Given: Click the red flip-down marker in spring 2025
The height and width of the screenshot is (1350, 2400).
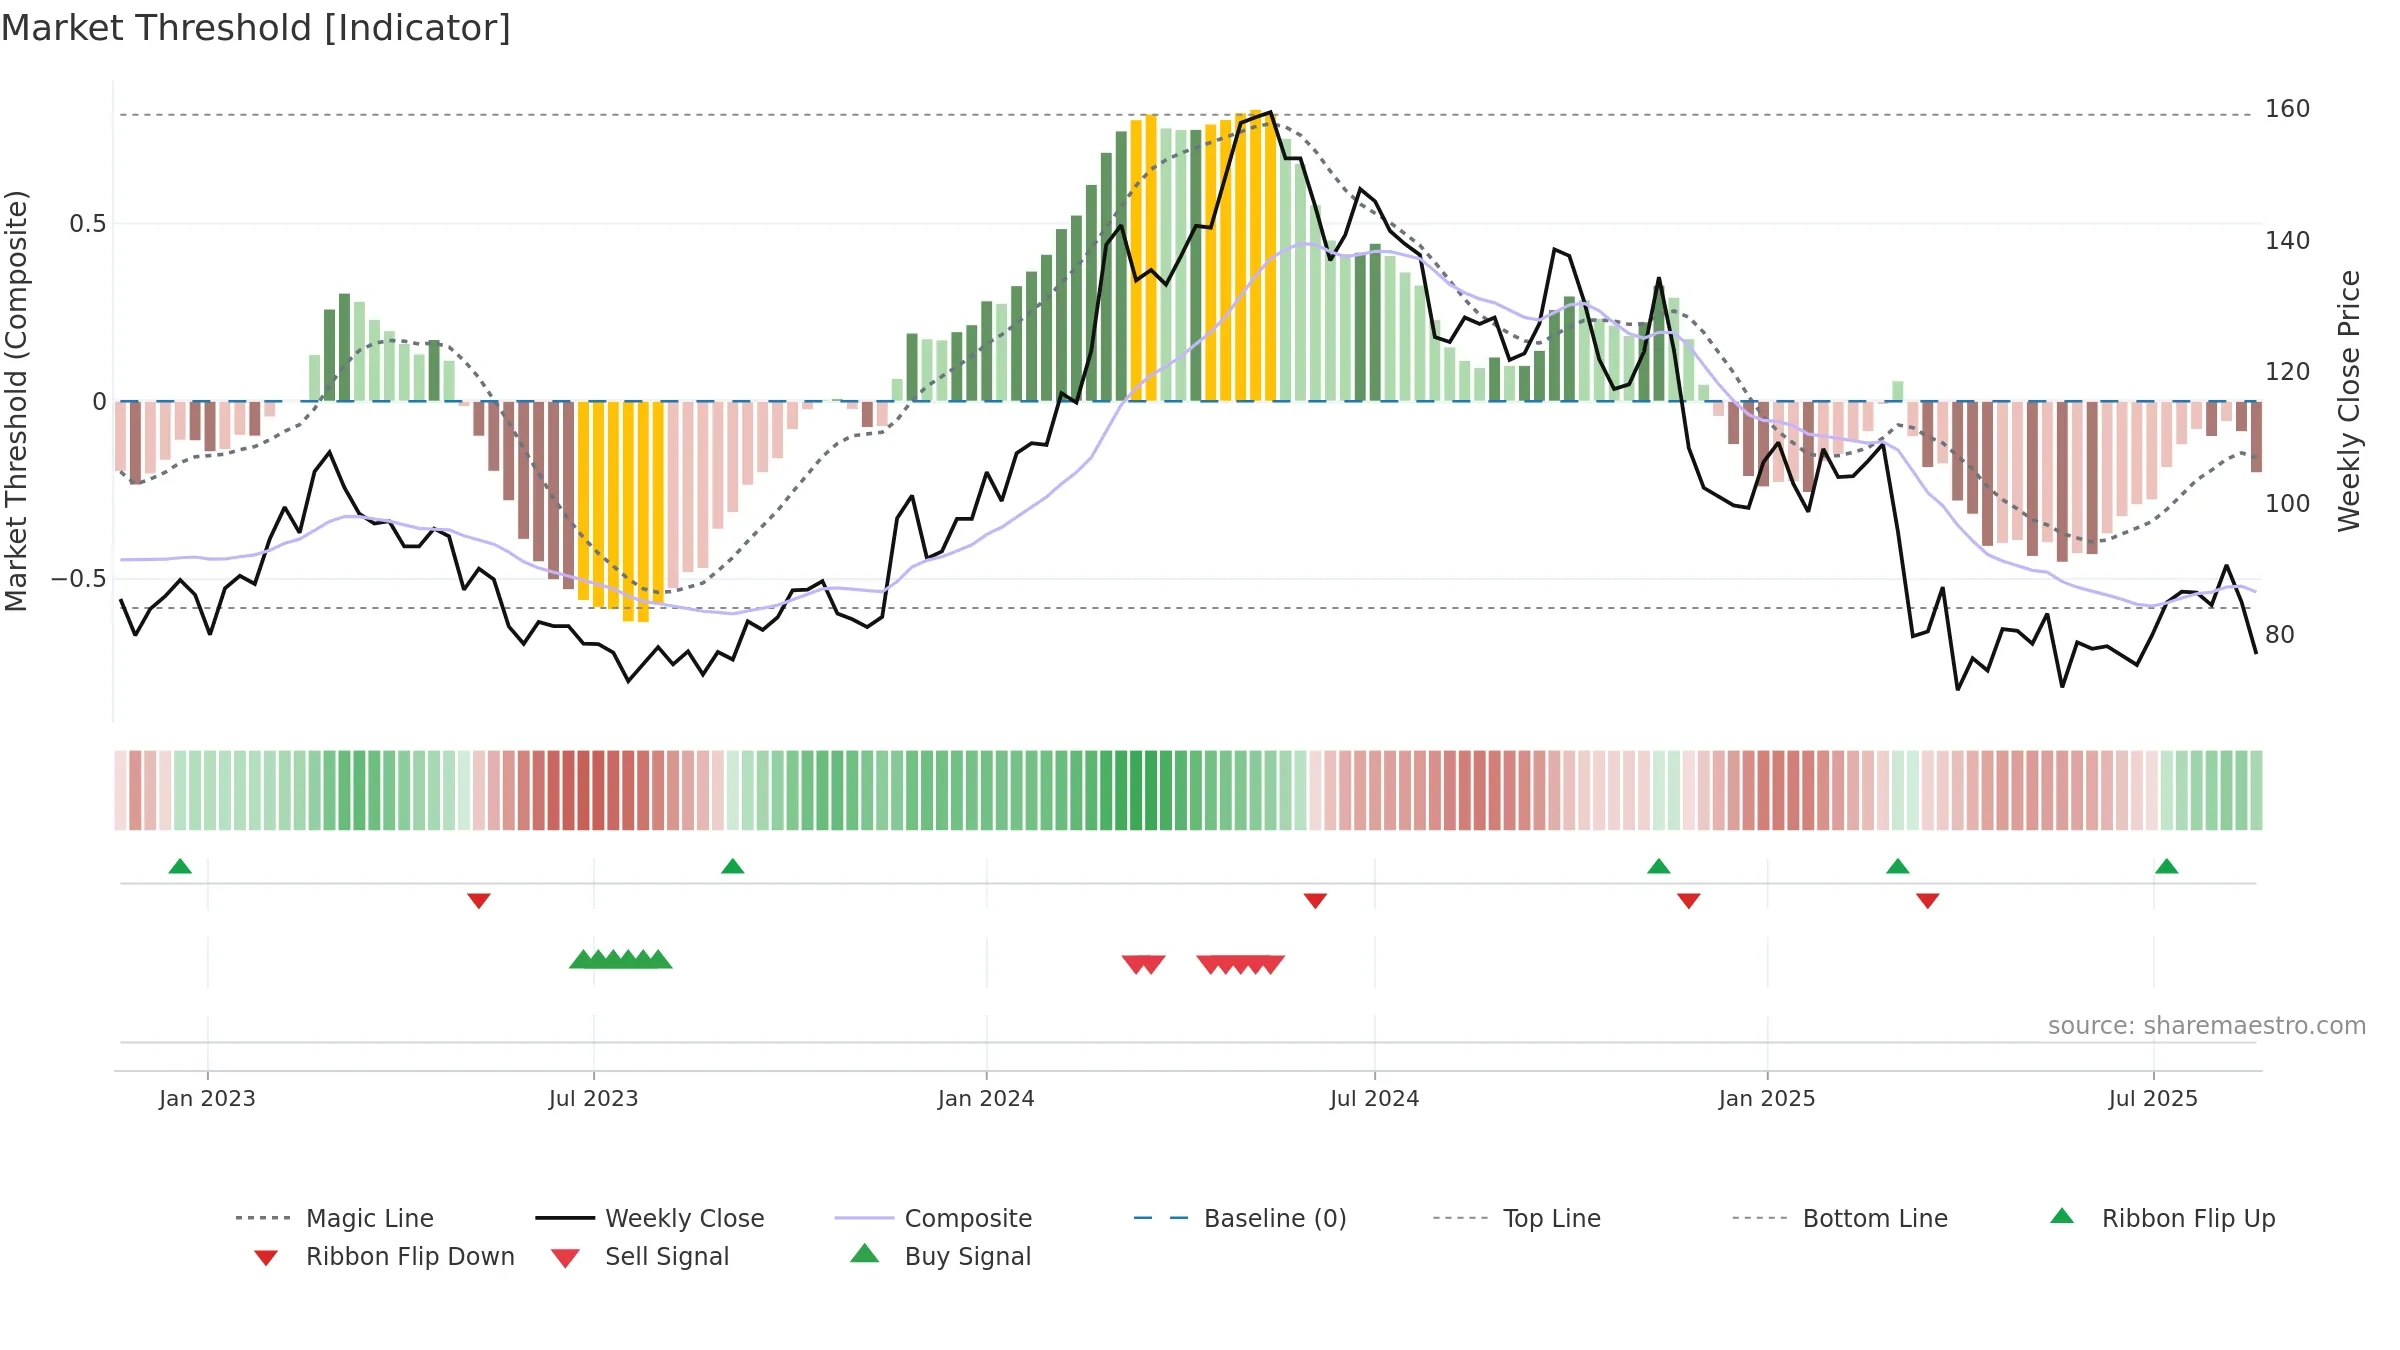Looking at the screenshot, I should click(1928, 901).
